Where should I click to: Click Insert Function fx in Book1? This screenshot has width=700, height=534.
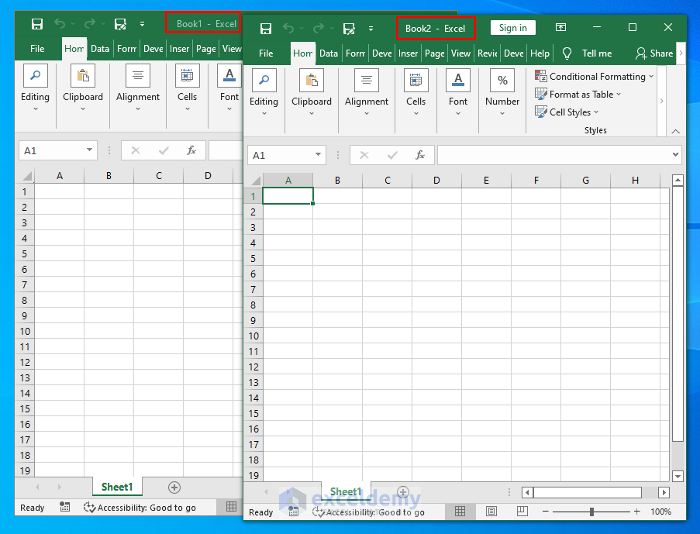tap(192, 150)
